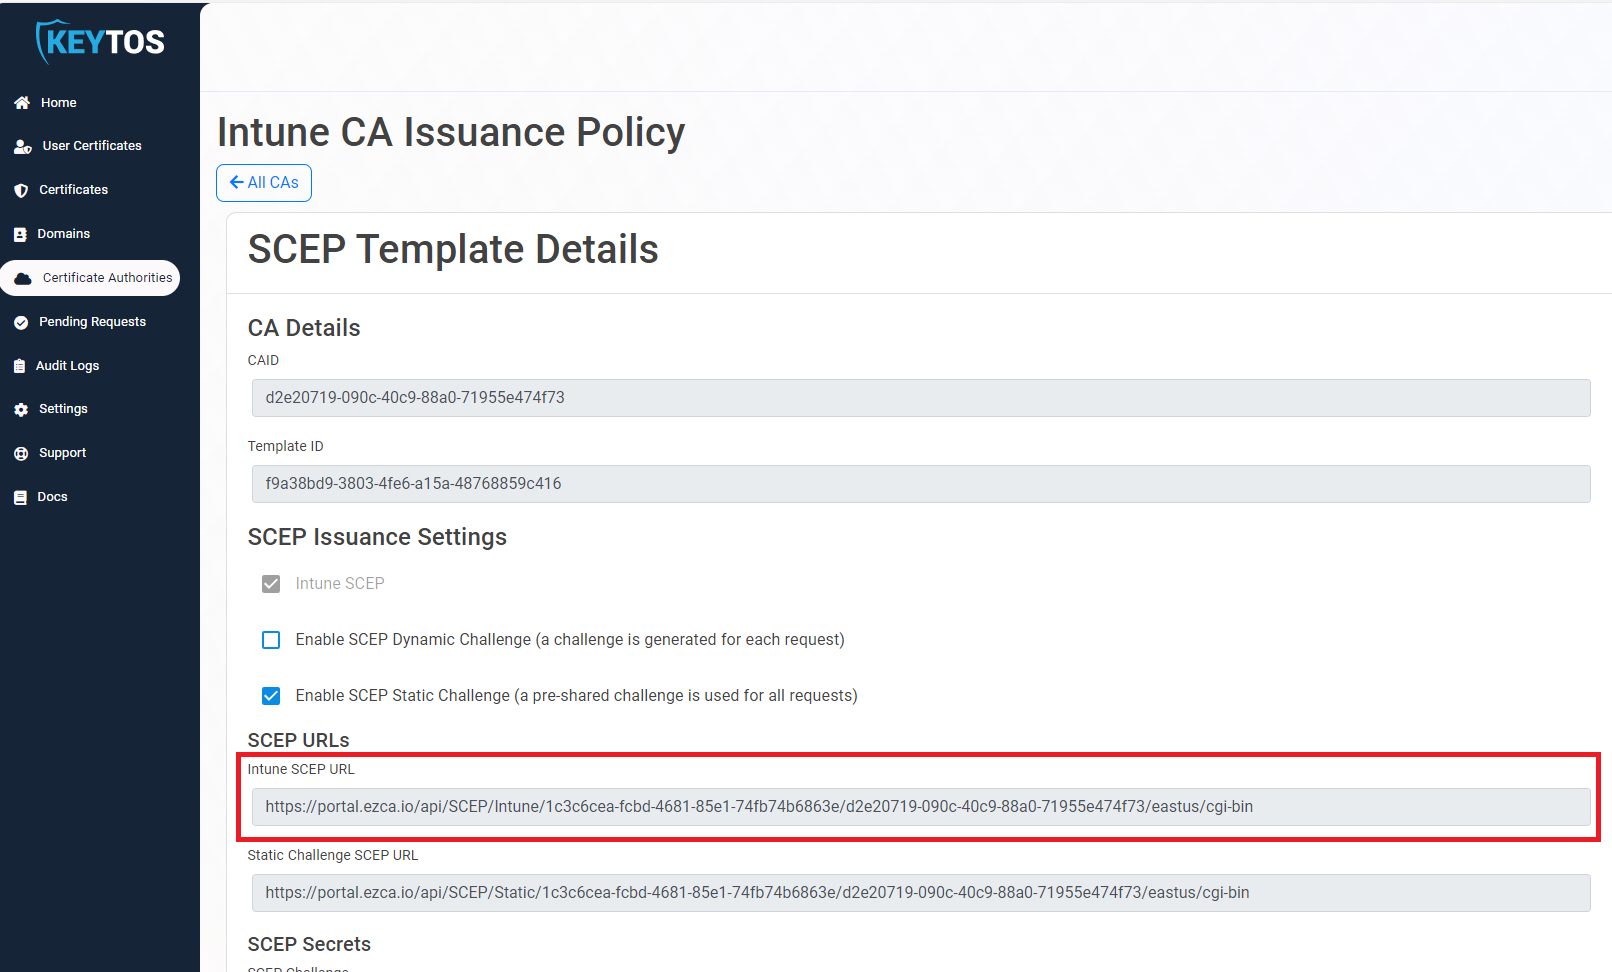Click the Template ID field
This screenshot has height=972, width=1612.
click(x=921, y=484)
